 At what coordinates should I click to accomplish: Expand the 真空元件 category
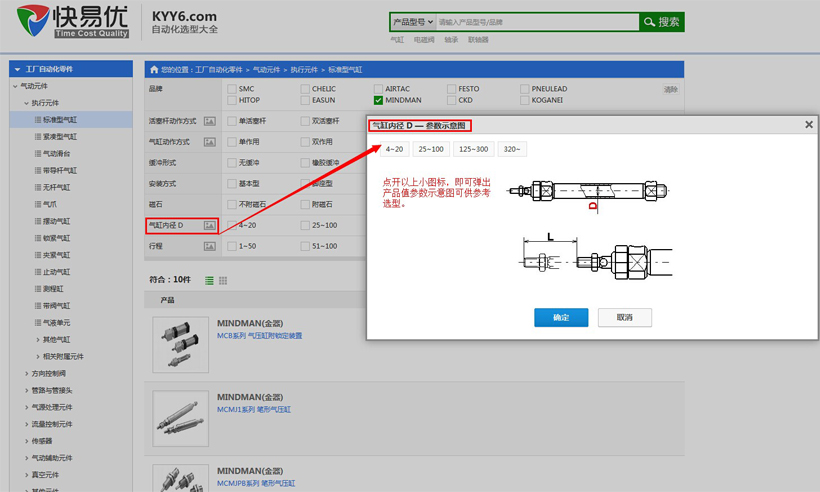(26, 475)
